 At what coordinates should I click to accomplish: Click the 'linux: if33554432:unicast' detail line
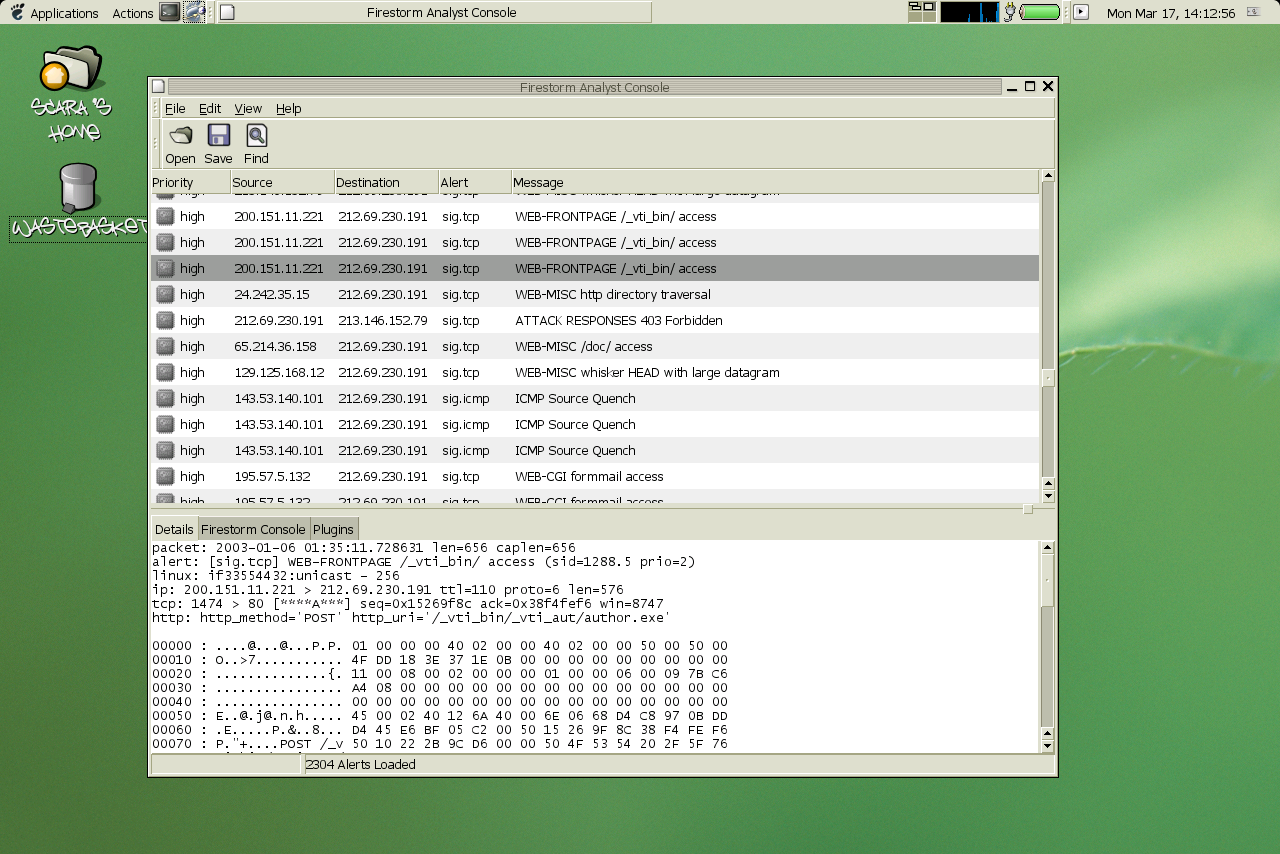click(x=276, y=576)
